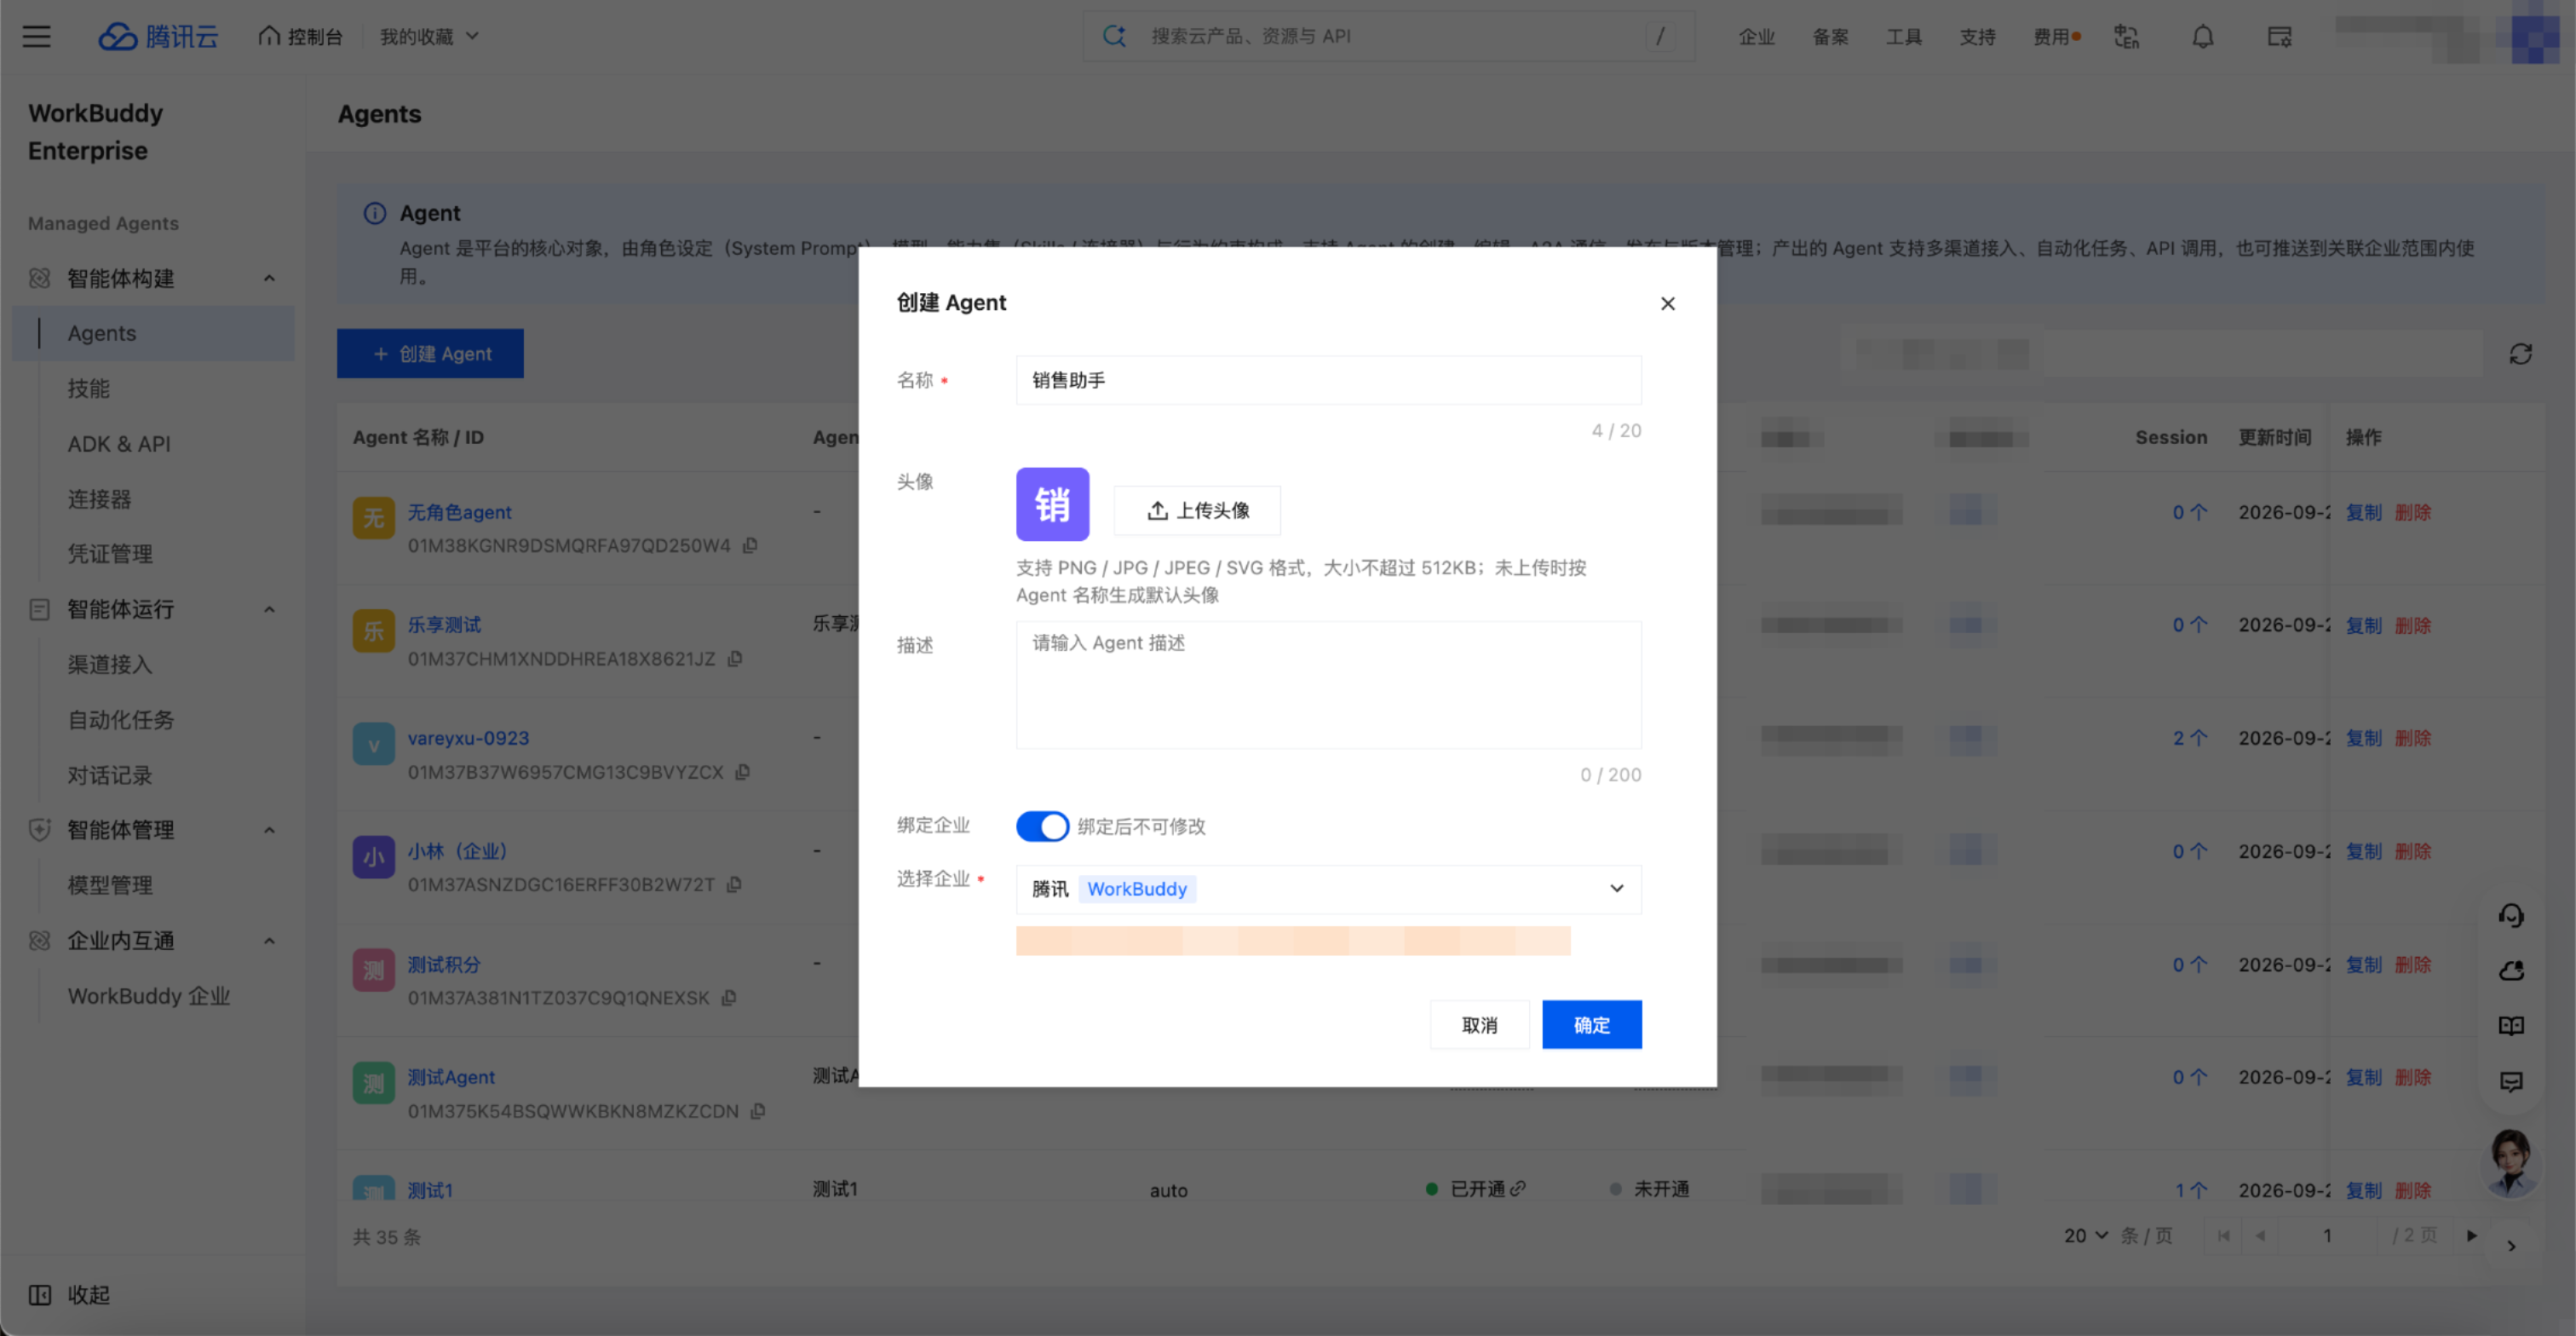Open the feedback message icon

tap(2511, 1081)
